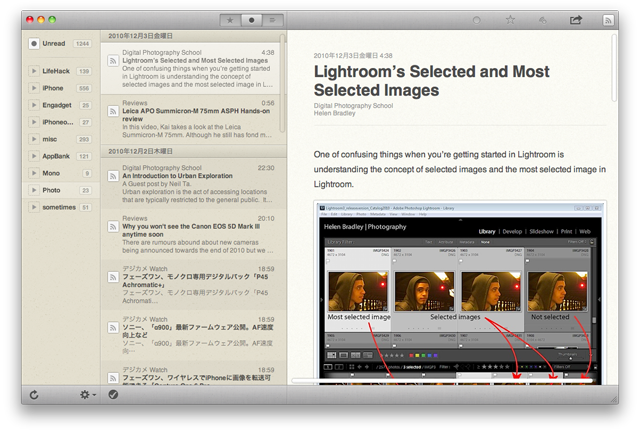This screenshot has height=436, width=640.
Task: Select Photo feed label
Action: [51, 190]
